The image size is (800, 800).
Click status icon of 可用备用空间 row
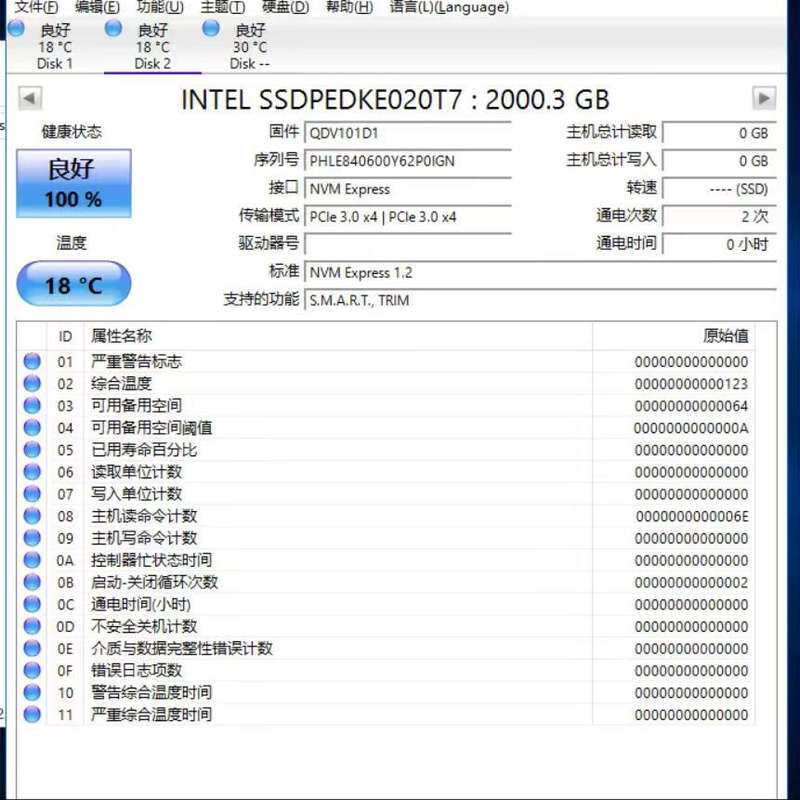[32, 405]
